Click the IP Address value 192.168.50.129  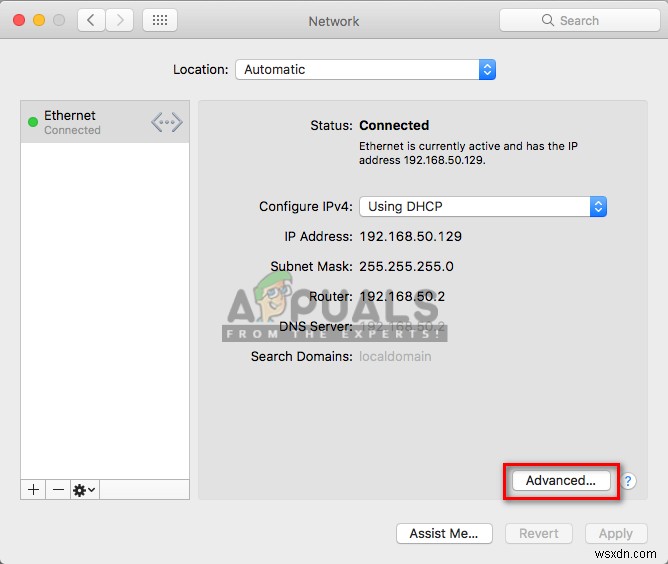click(410, 236)
